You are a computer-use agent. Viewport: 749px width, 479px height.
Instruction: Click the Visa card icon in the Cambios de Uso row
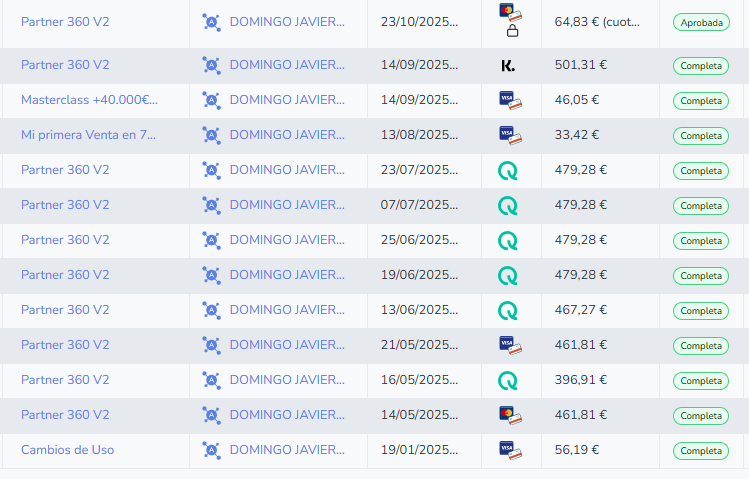point(510,450)
